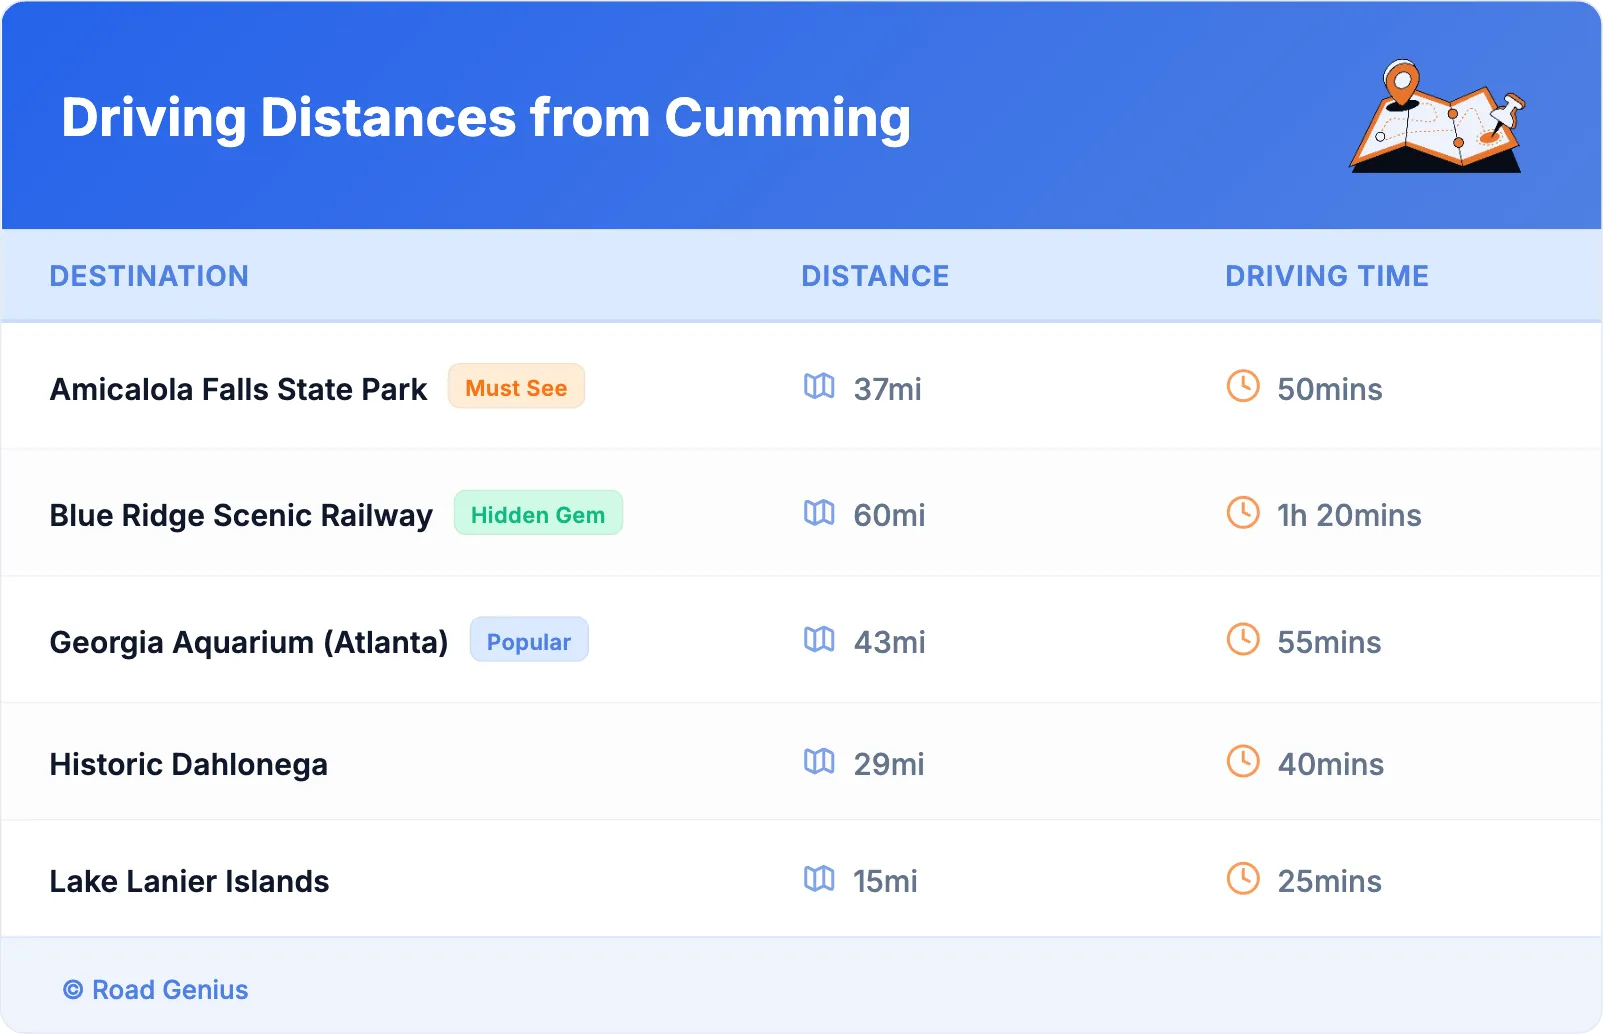1604x1034 pixels.
Task: Click the 15mi distance value
Action: click(x=885, y=881)
